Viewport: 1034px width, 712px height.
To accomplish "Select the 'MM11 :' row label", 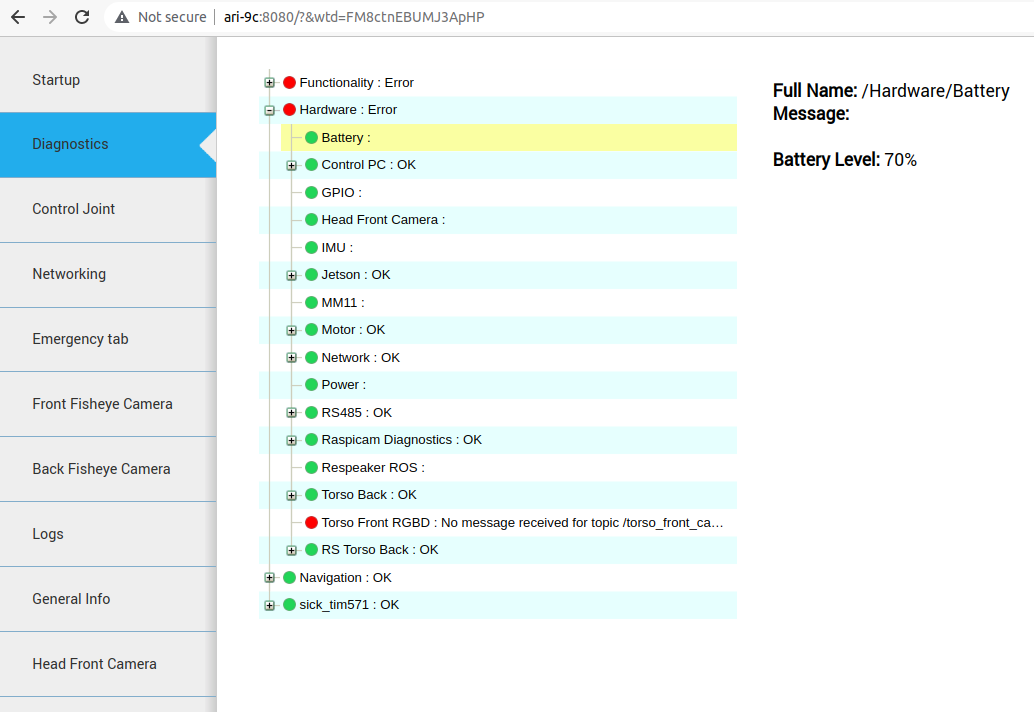I will click(343, 303).
